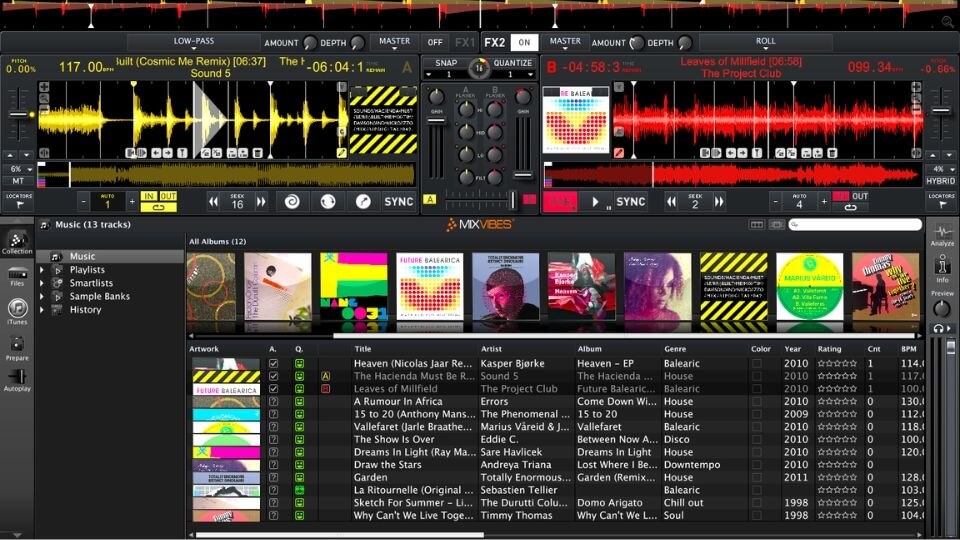
Task: Open the Collection panel icon
Action: coord(17,239)
